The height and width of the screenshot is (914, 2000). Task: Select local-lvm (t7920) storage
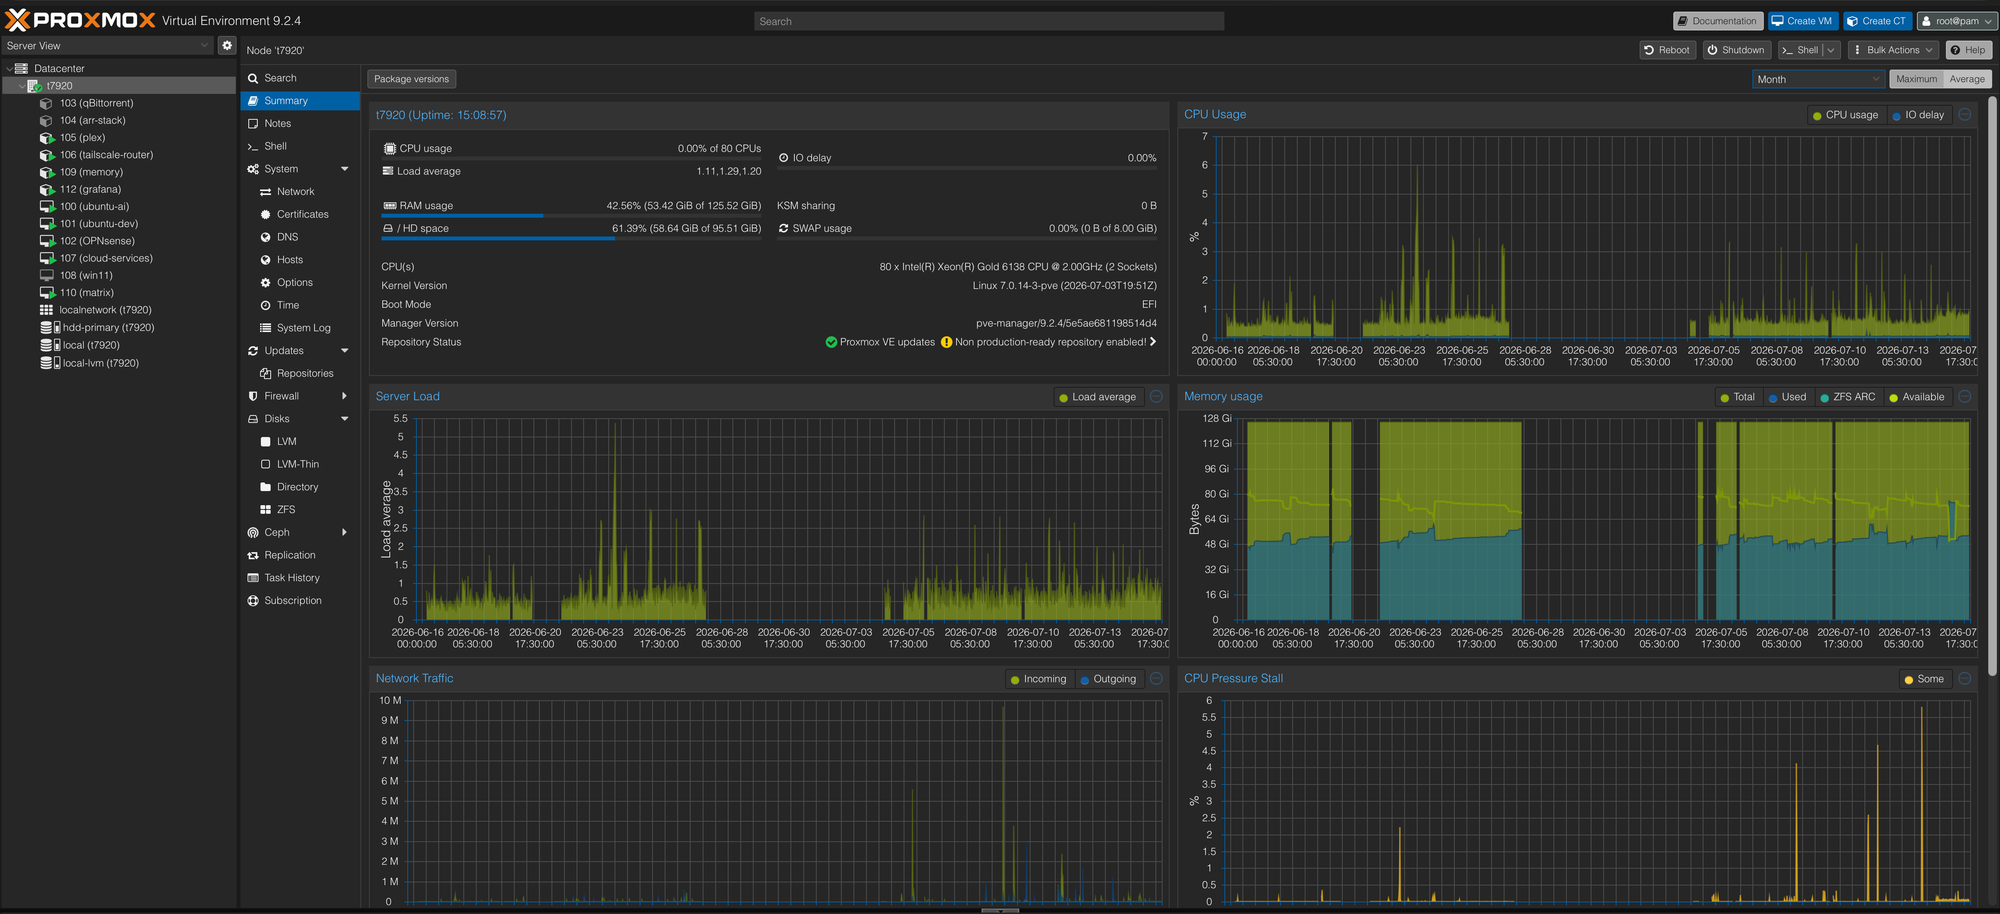pos(100,363)
